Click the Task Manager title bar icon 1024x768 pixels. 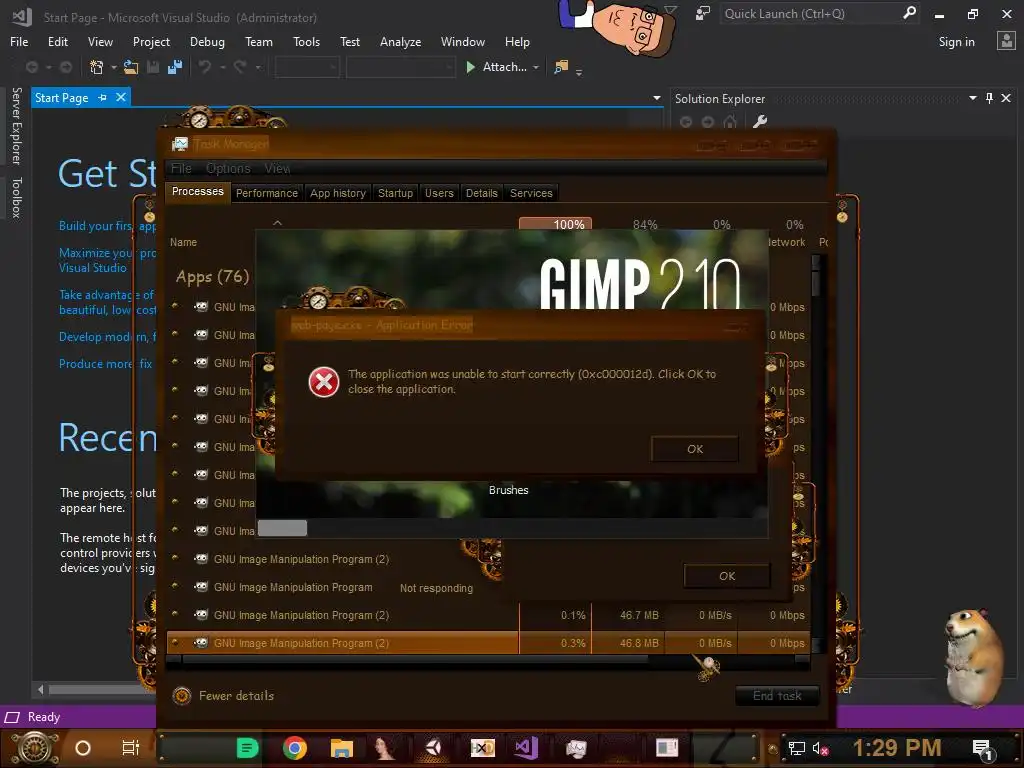[x=180, y=144]
